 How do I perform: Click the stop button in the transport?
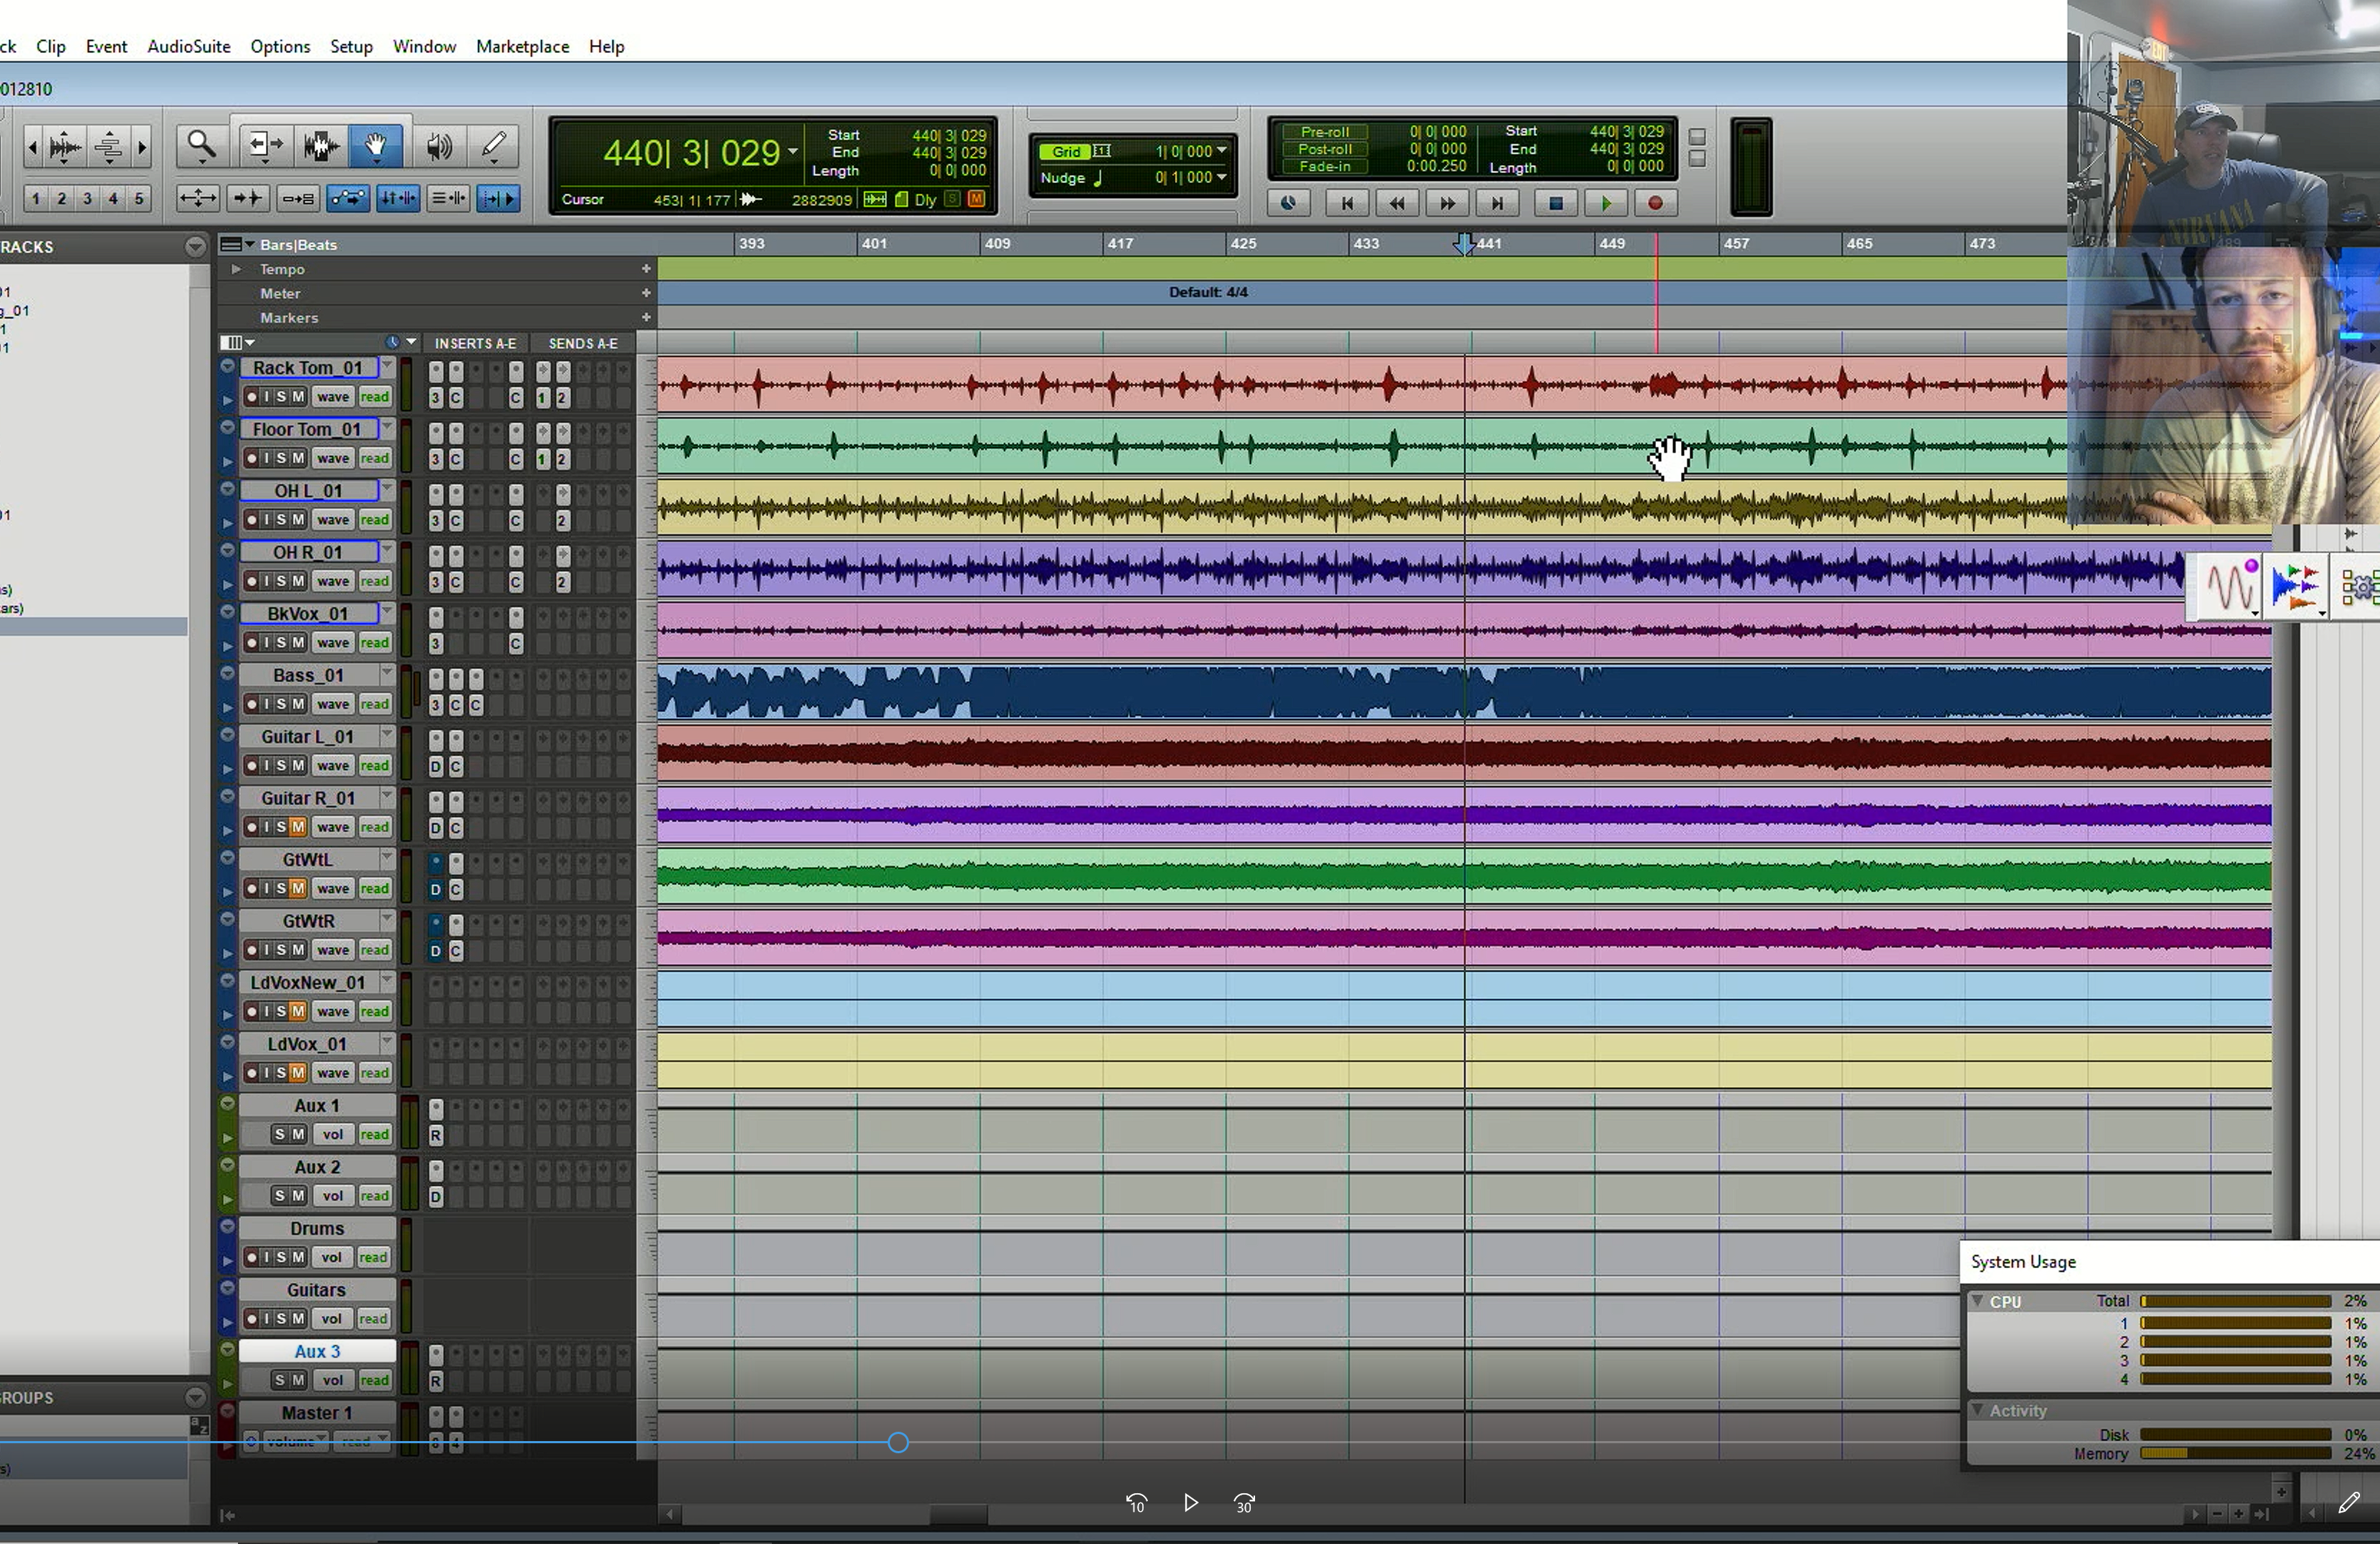click(1556, 203)
